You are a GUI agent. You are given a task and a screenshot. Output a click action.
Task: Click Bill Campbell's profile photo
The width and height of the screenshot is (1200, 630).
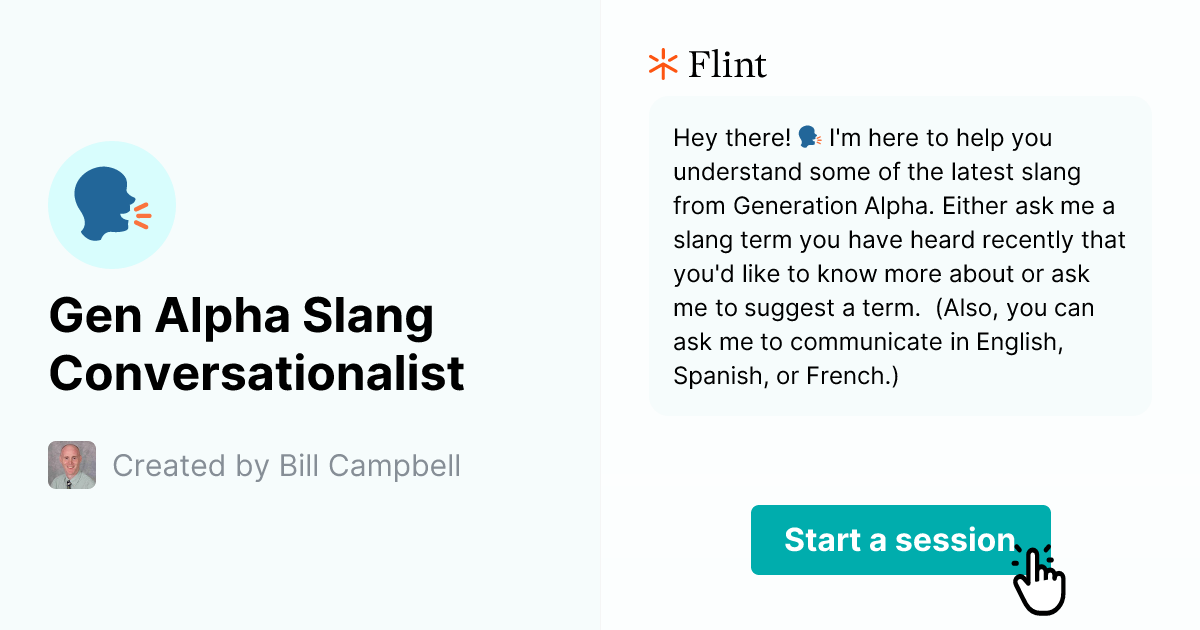(x=71, y=465)
